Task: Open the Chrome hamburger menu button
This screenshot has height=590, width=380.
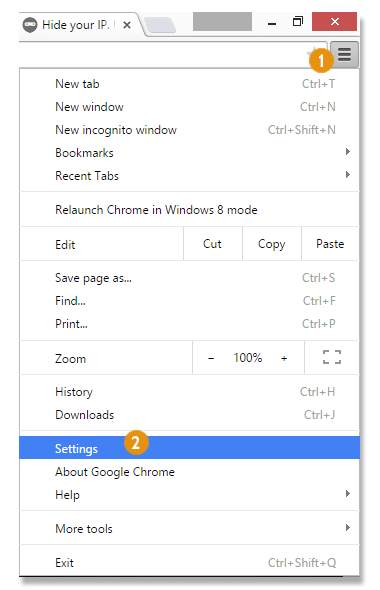Action: pyautogui.click(x=344, y=55)
